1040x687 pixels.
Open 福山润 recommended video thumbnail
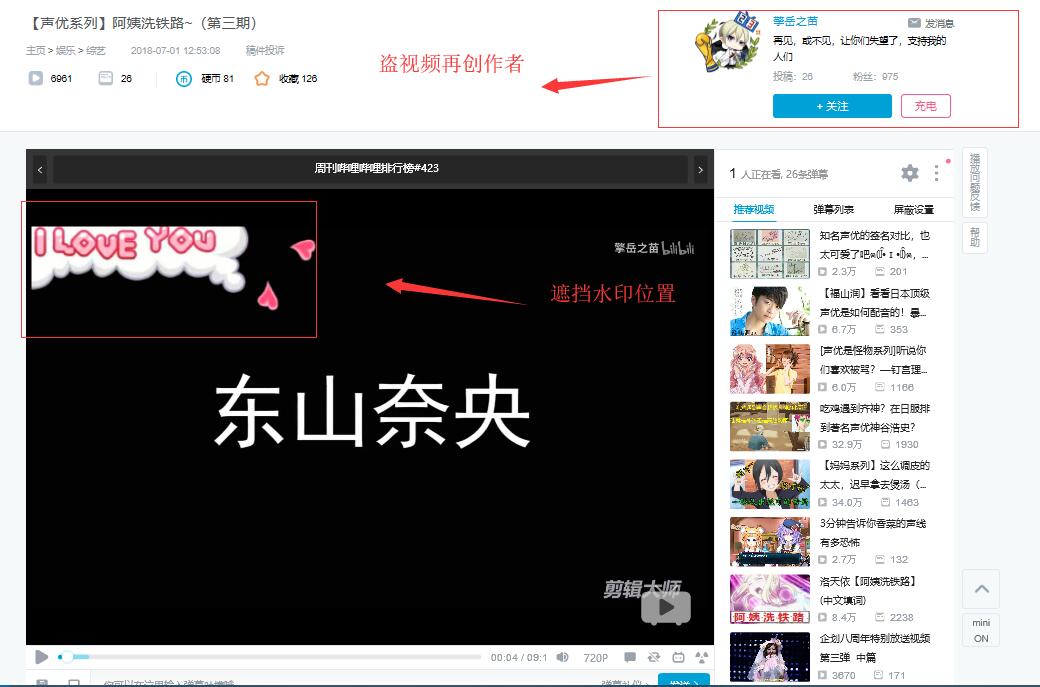pyautogui.click(x=769, y=312)
